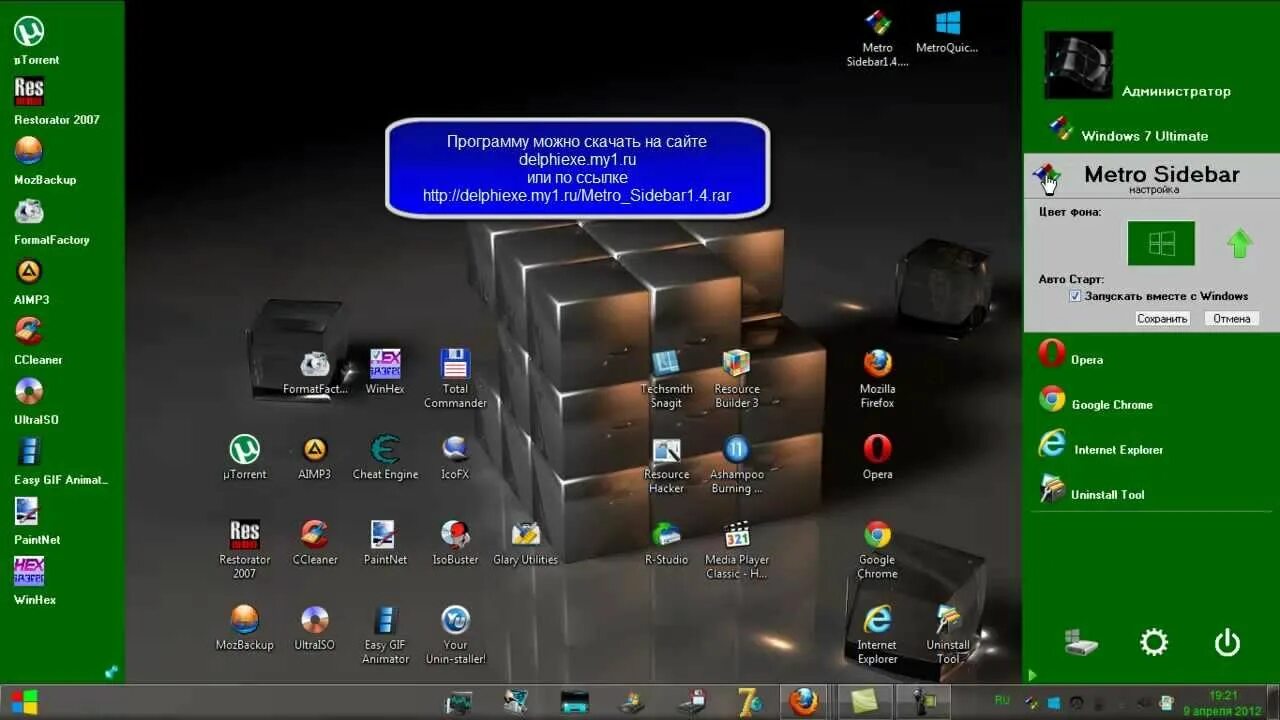Viewport: 1280px width, 720px height.
Task: Open the Start button on taskbar
Action: click(x=25, y=702)
